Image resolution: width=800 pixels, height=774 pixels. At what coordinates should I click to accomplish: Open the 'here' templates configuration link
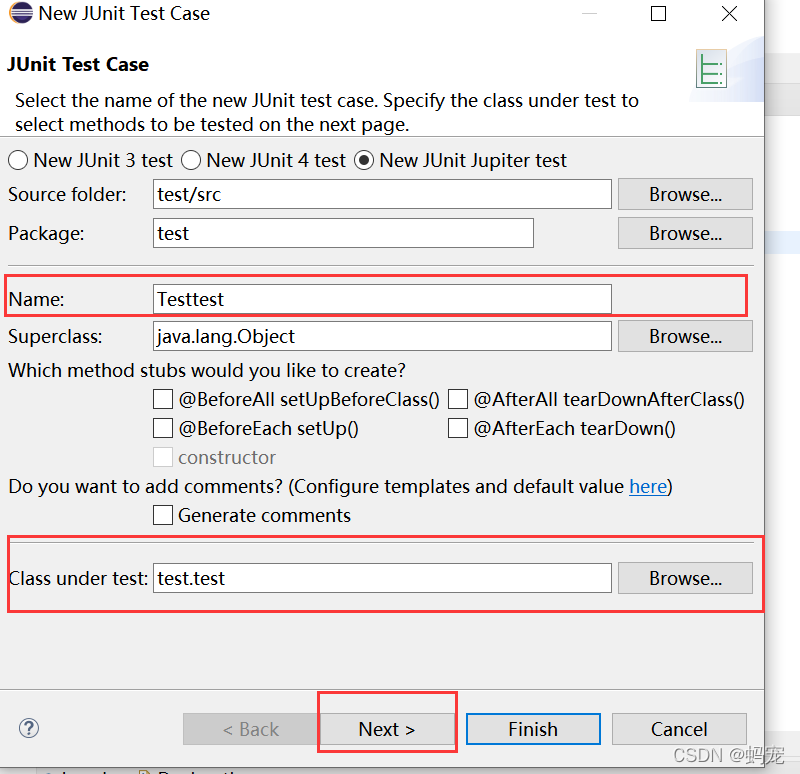point(648,487)
